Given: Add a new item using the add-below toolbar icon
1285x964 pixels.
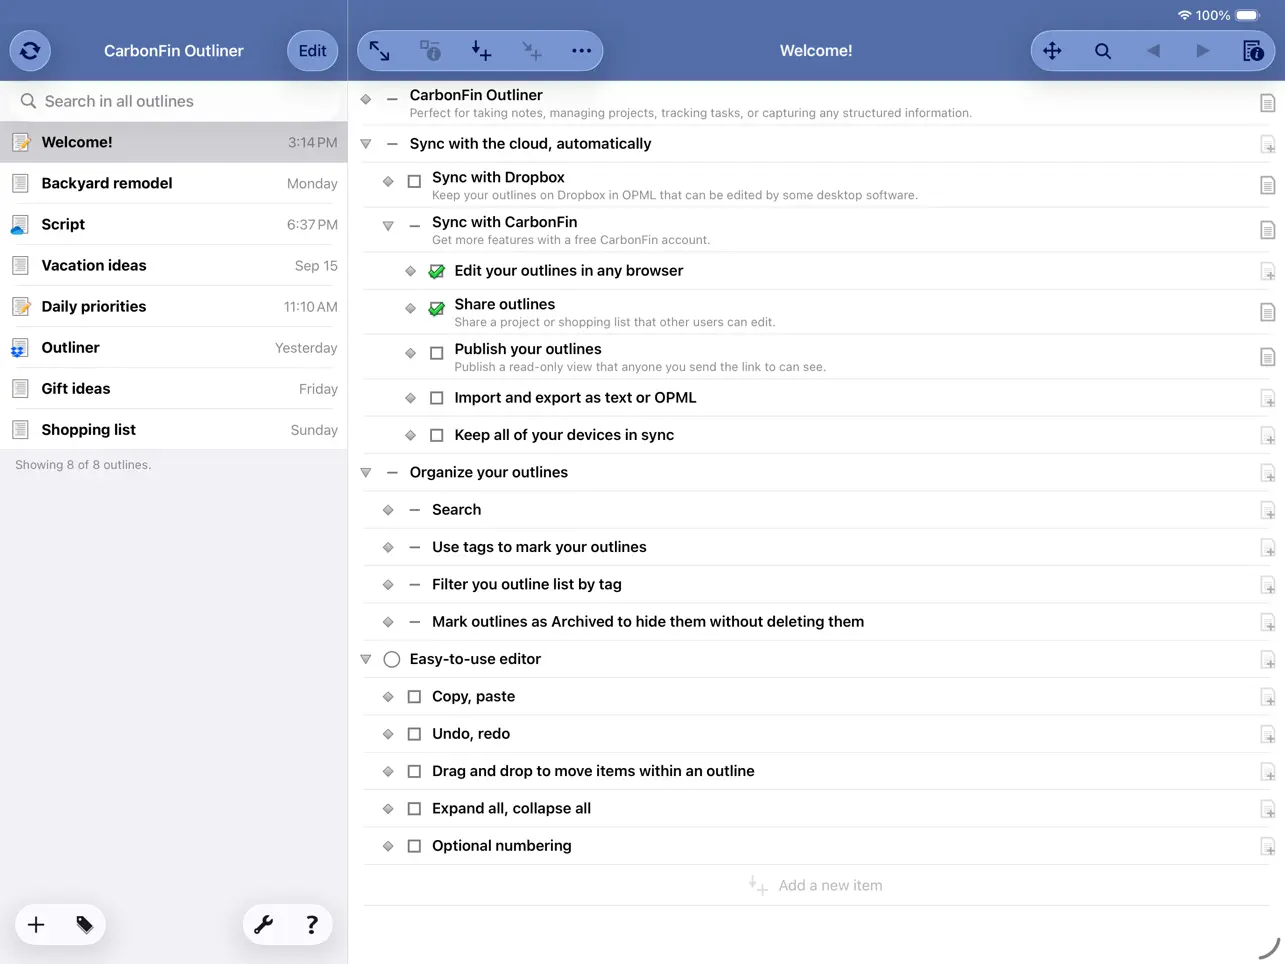Looking at the screenshot, I should tap(481, 50).
